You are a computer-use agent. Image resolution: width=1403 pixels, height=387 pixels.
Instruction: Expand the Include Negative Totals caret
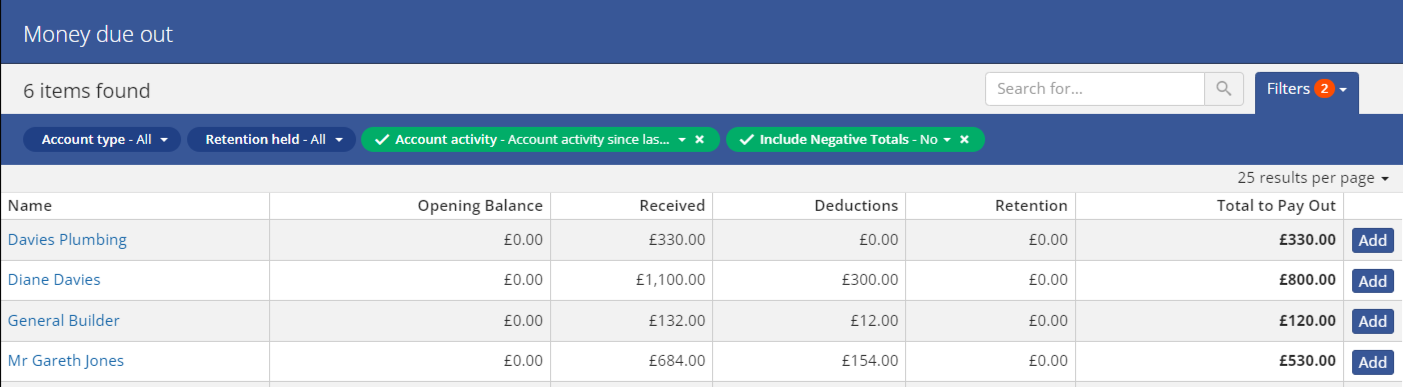point(946,140)
